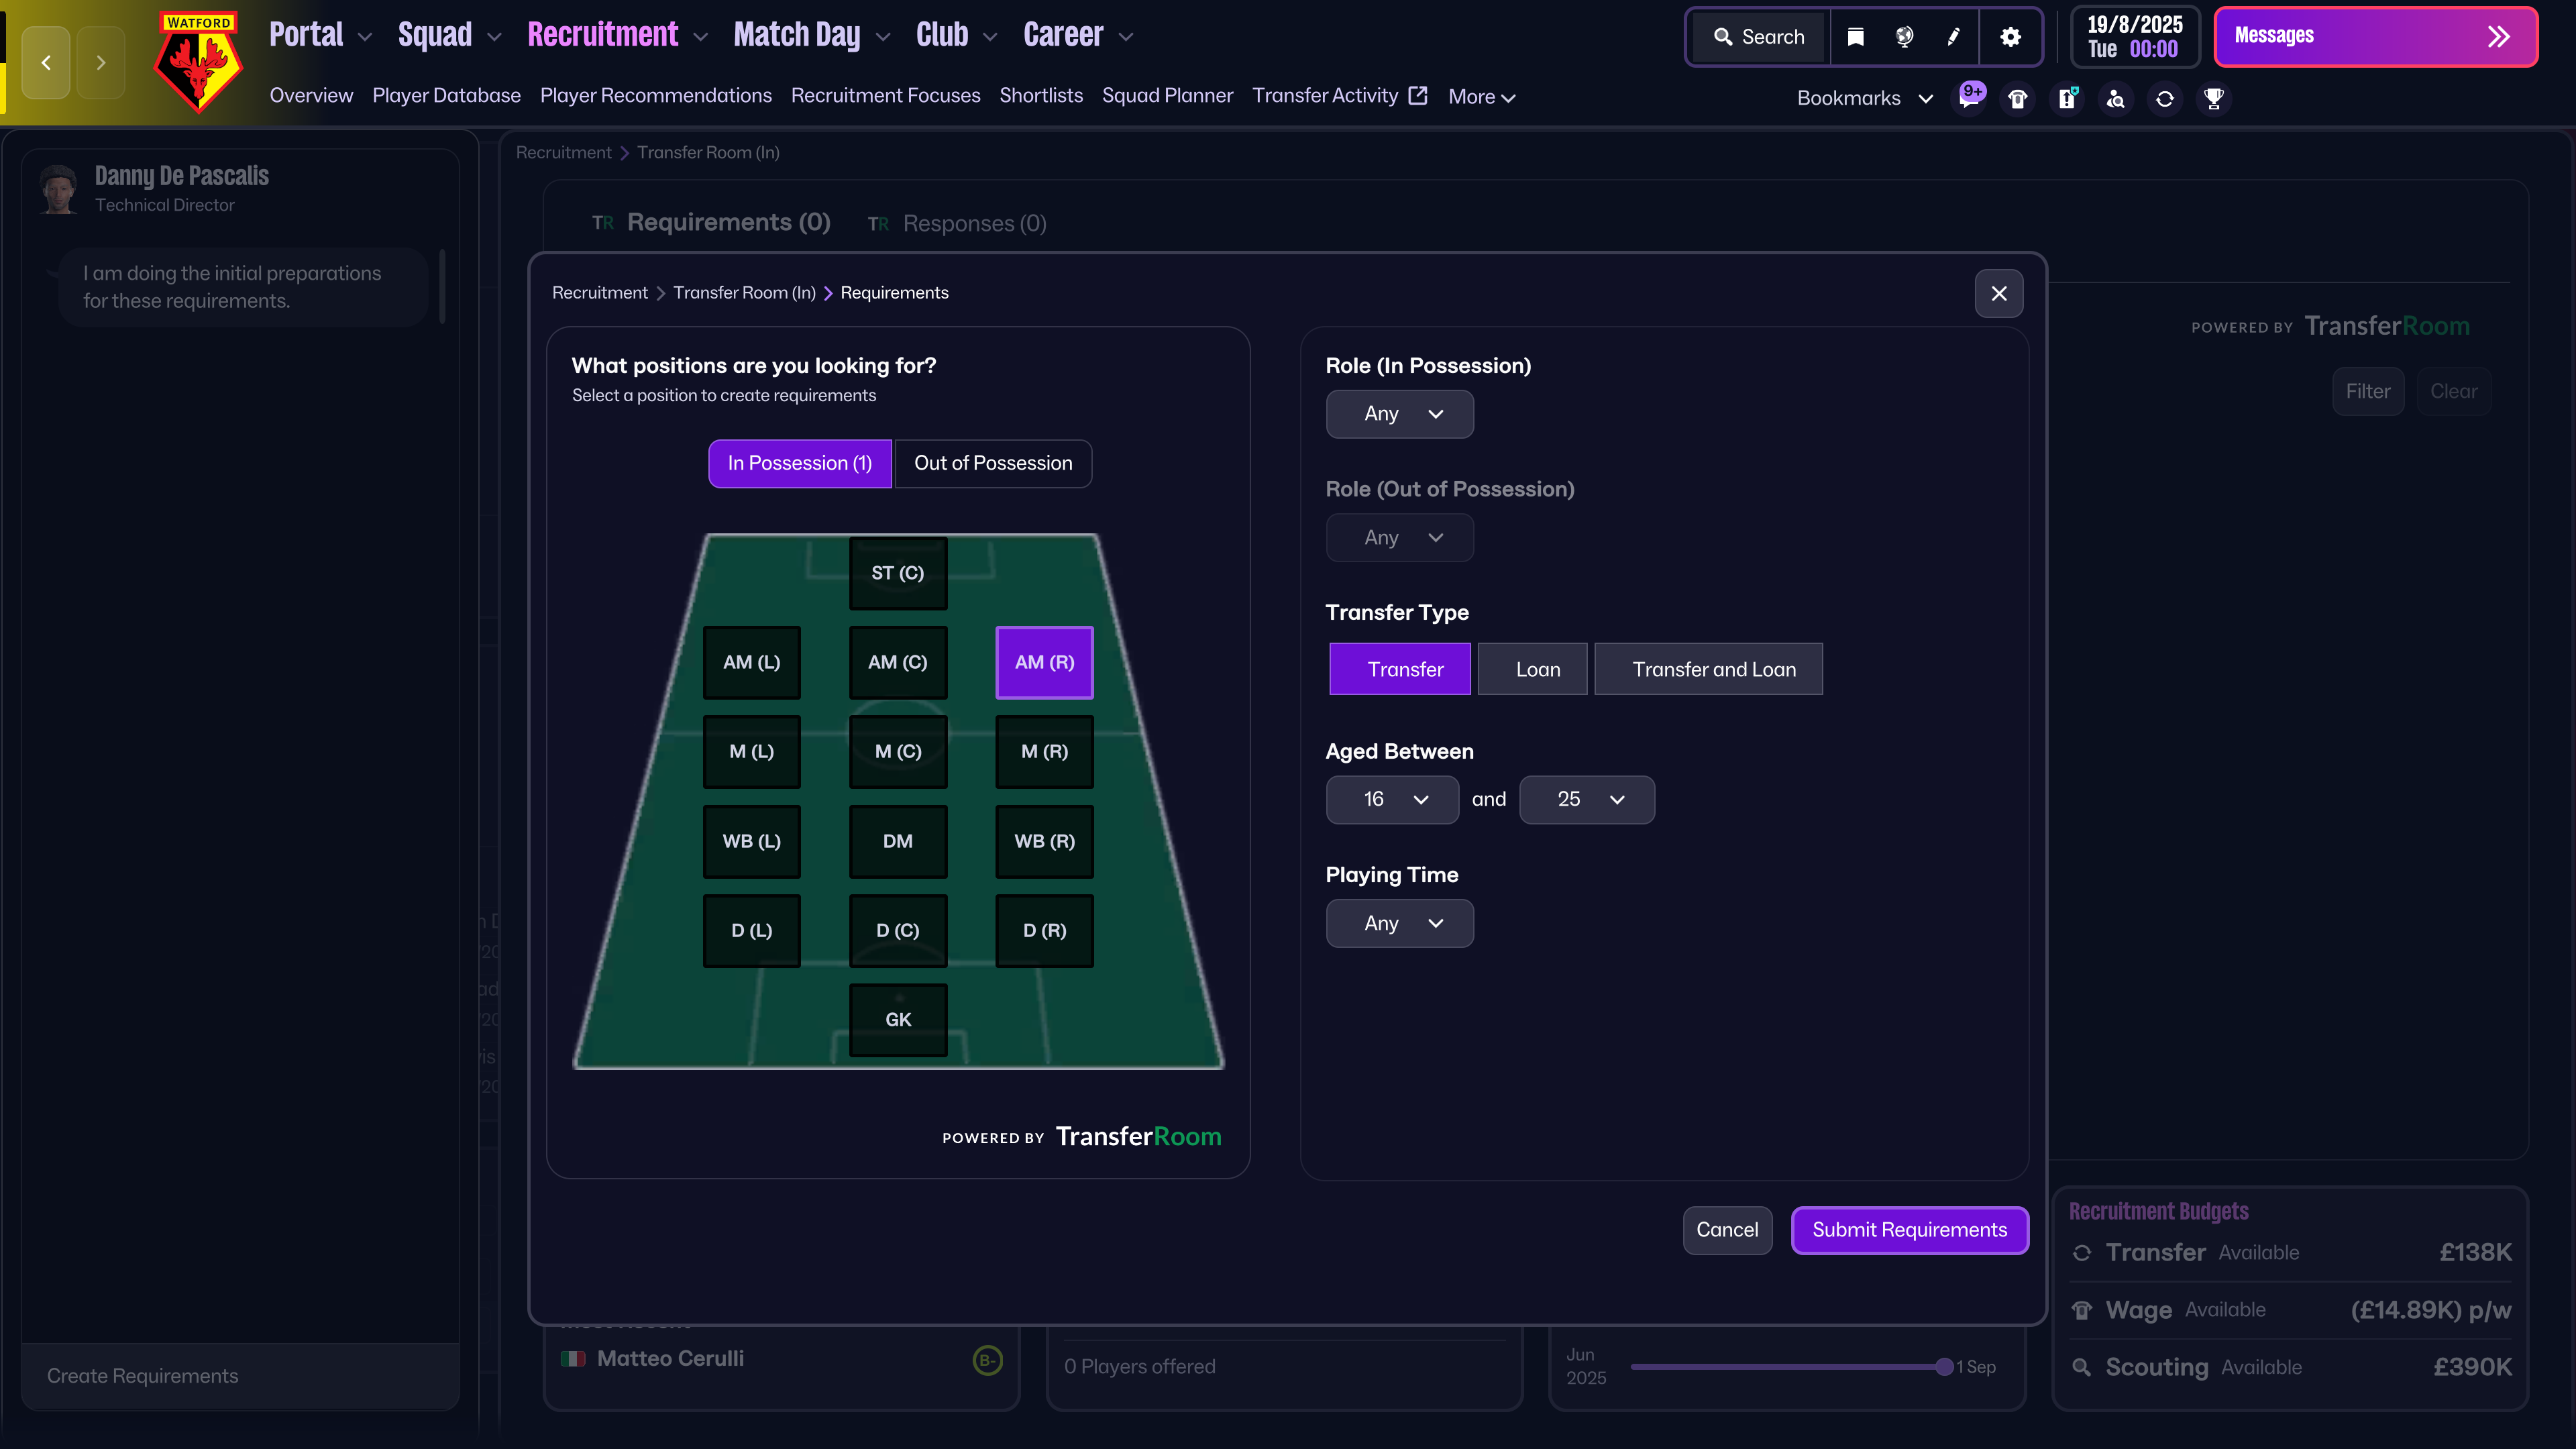The image size is (2576, 1449).
Task: Open the Playing Time dropdown
Action: (x=1399, y=923)
